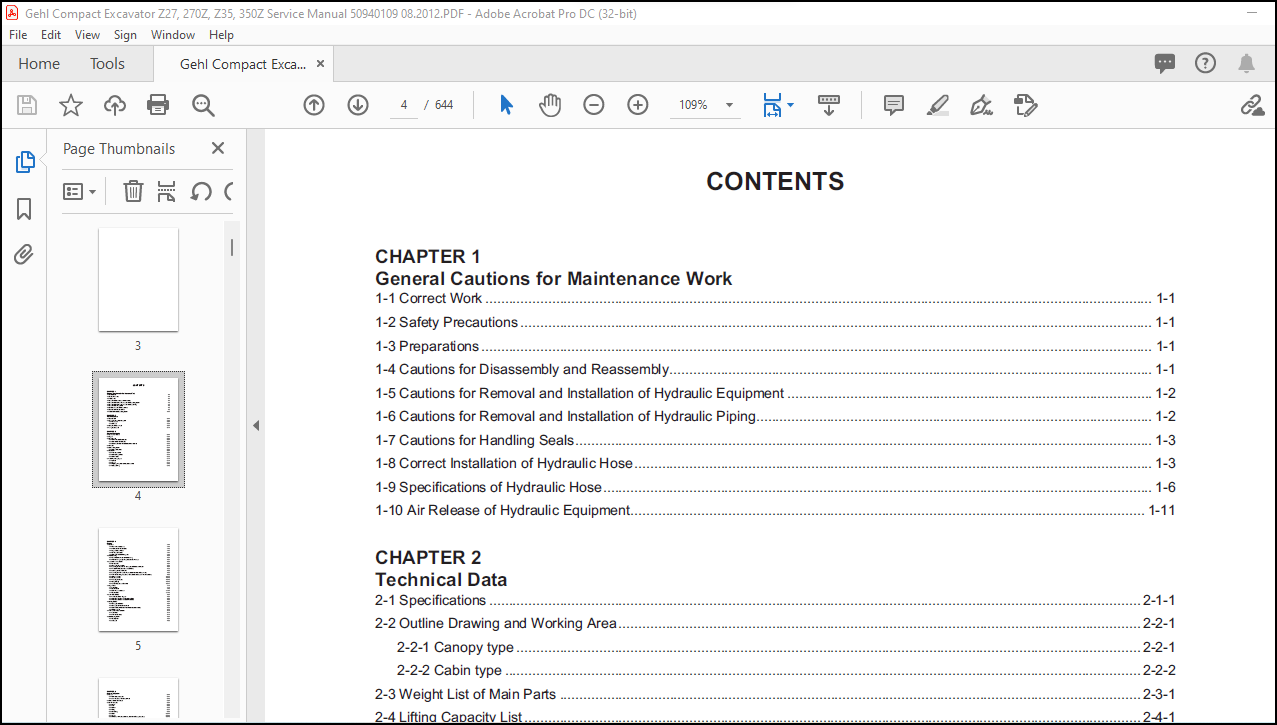Screen dimensions: 1277x725
Task: Expand fit page options arrow
Action: pyautogui.click(x=790, y=104)
